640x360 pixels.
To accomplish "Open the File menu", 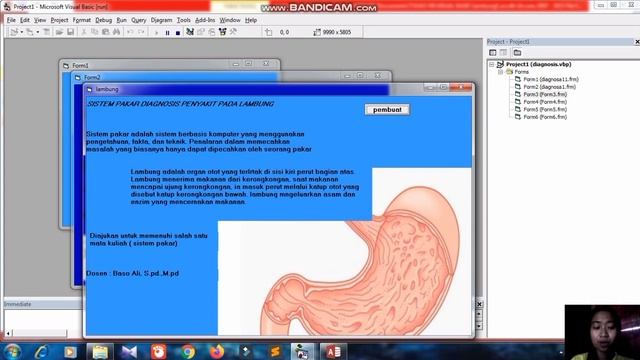I will 11,20.
